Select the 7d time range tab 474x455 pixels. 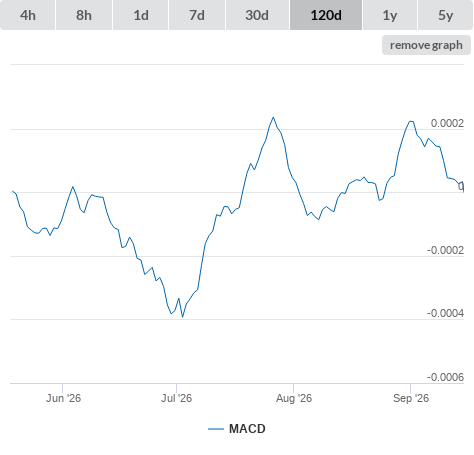click(x=197, y=15)
